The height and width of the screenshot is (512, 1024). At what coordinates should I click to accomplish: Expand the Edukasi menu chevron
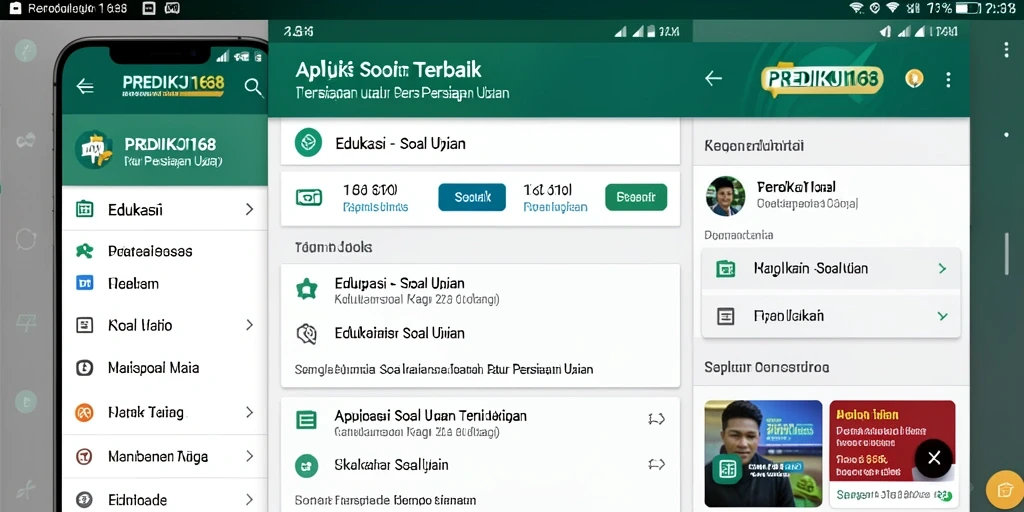pyautogui.click(x=249, y=209)
